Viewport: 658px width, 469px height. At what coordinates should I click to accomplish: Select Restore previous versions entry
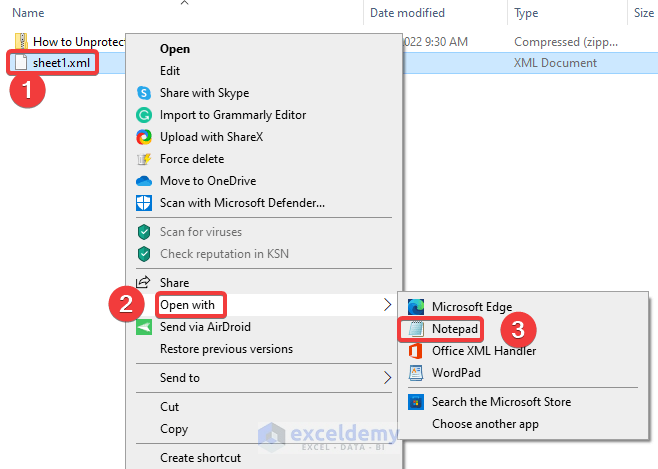226,349
